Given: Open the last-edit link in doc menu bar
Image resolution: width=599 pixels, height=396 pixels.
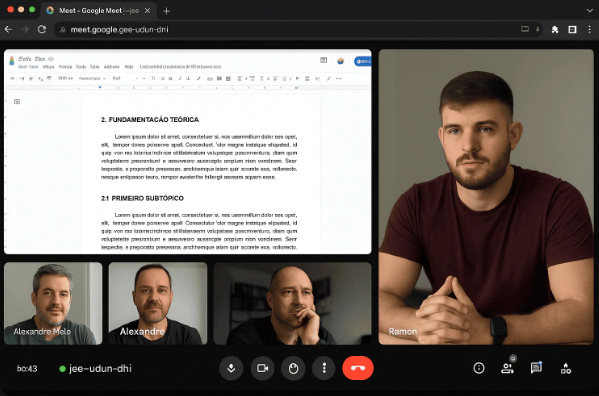Looking at the screenshot, I should (x=180, y=66).
